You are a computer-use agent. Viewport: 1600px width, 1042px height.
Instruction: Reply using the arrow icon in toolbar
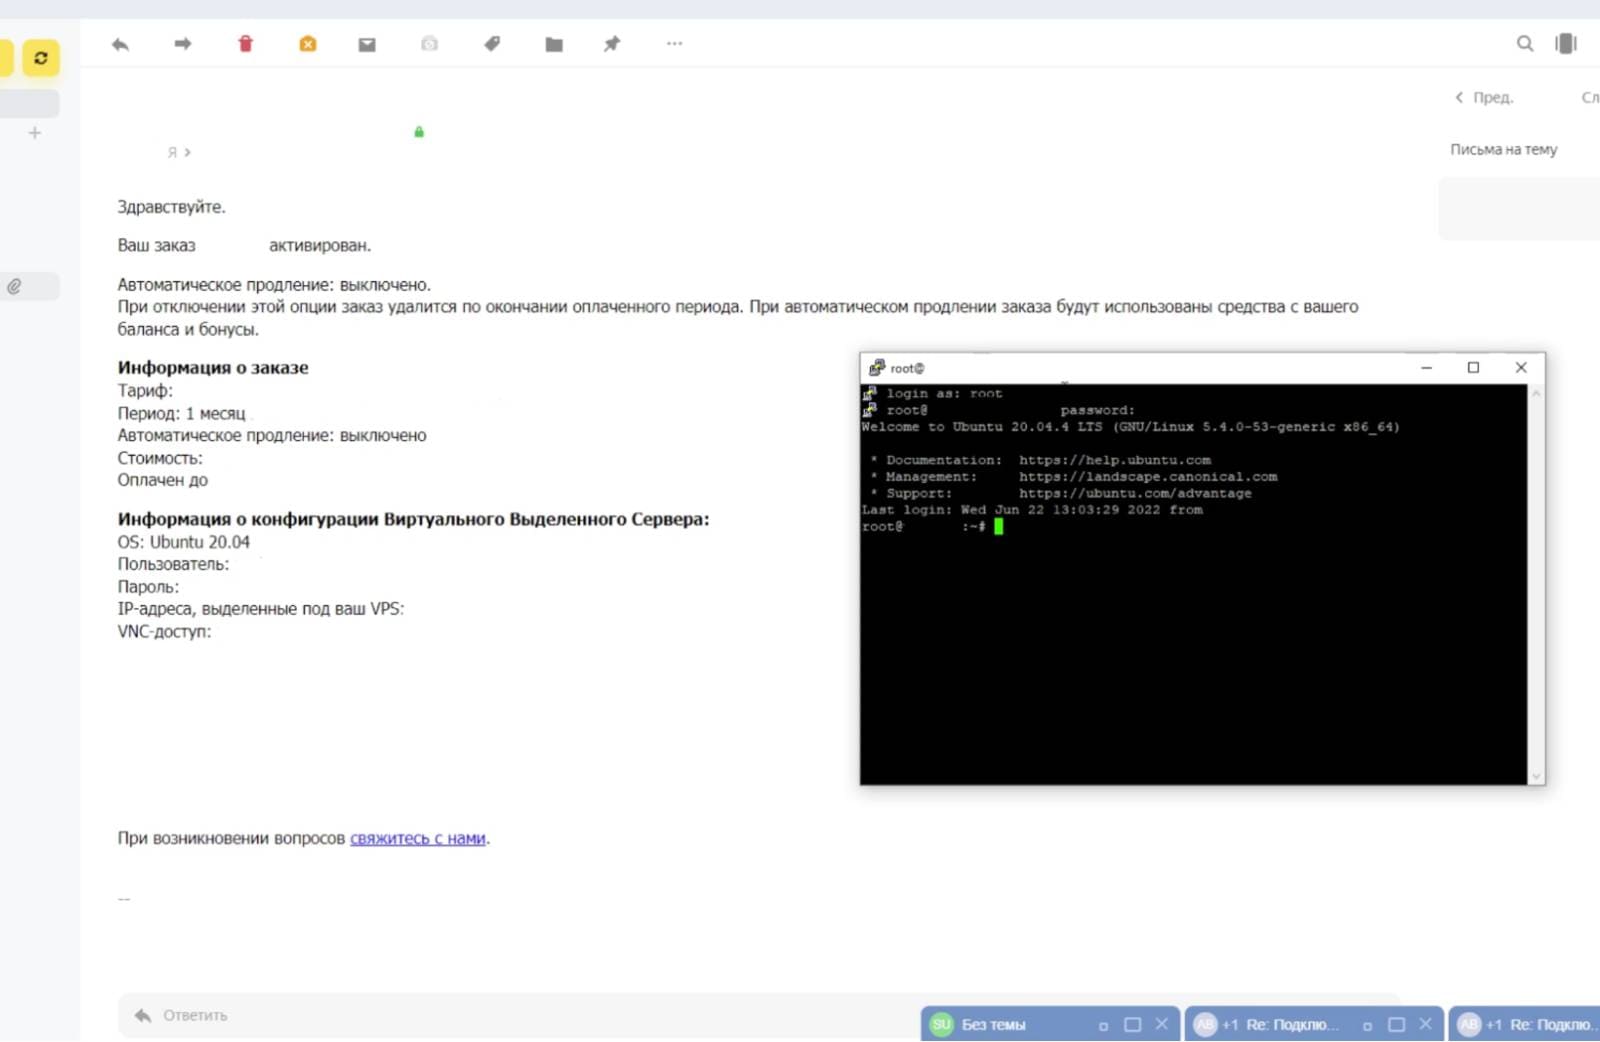[x=121, y=44]
